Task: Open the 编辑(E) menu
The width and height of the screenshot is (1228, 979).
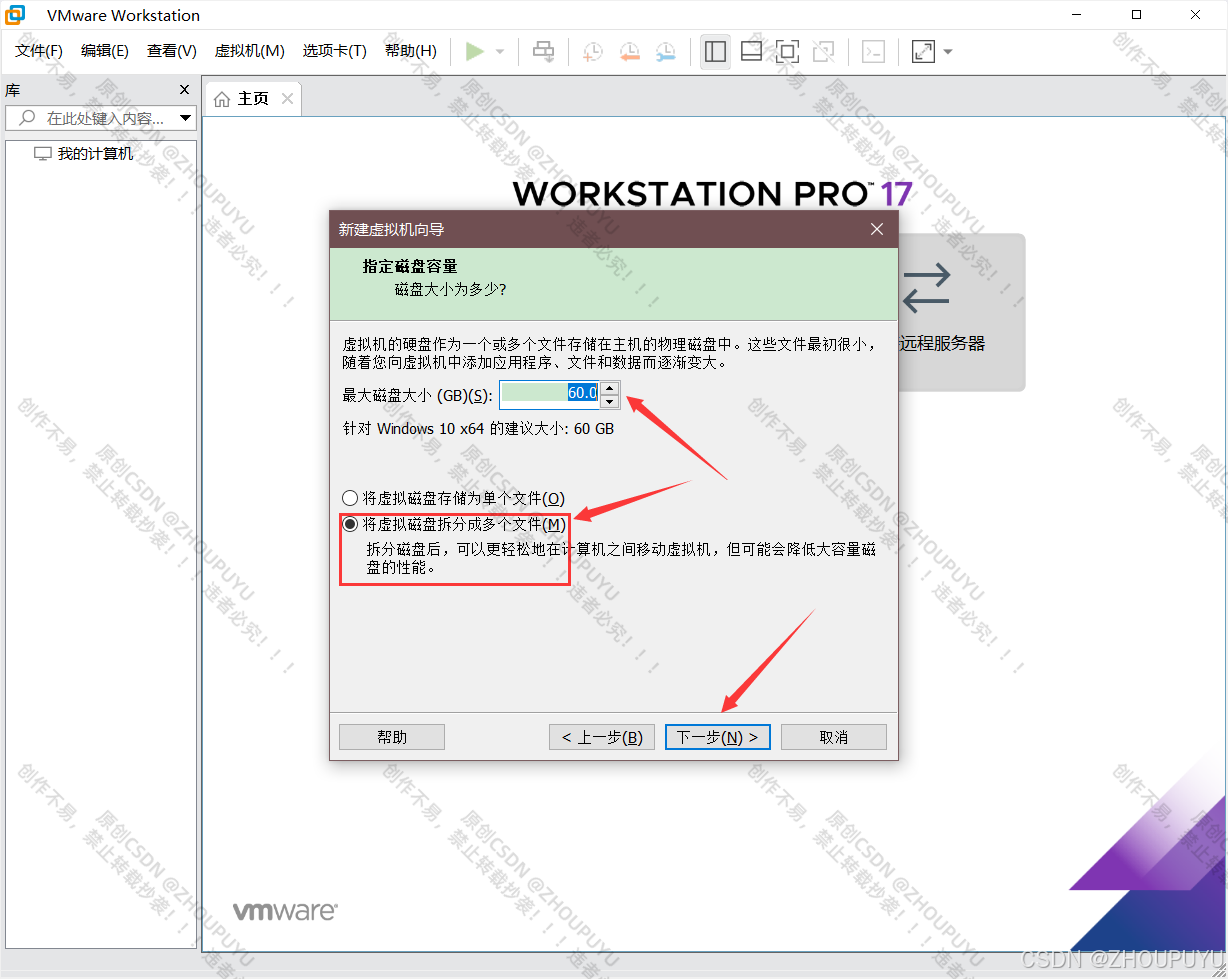Action: click(x=105, y=51)
